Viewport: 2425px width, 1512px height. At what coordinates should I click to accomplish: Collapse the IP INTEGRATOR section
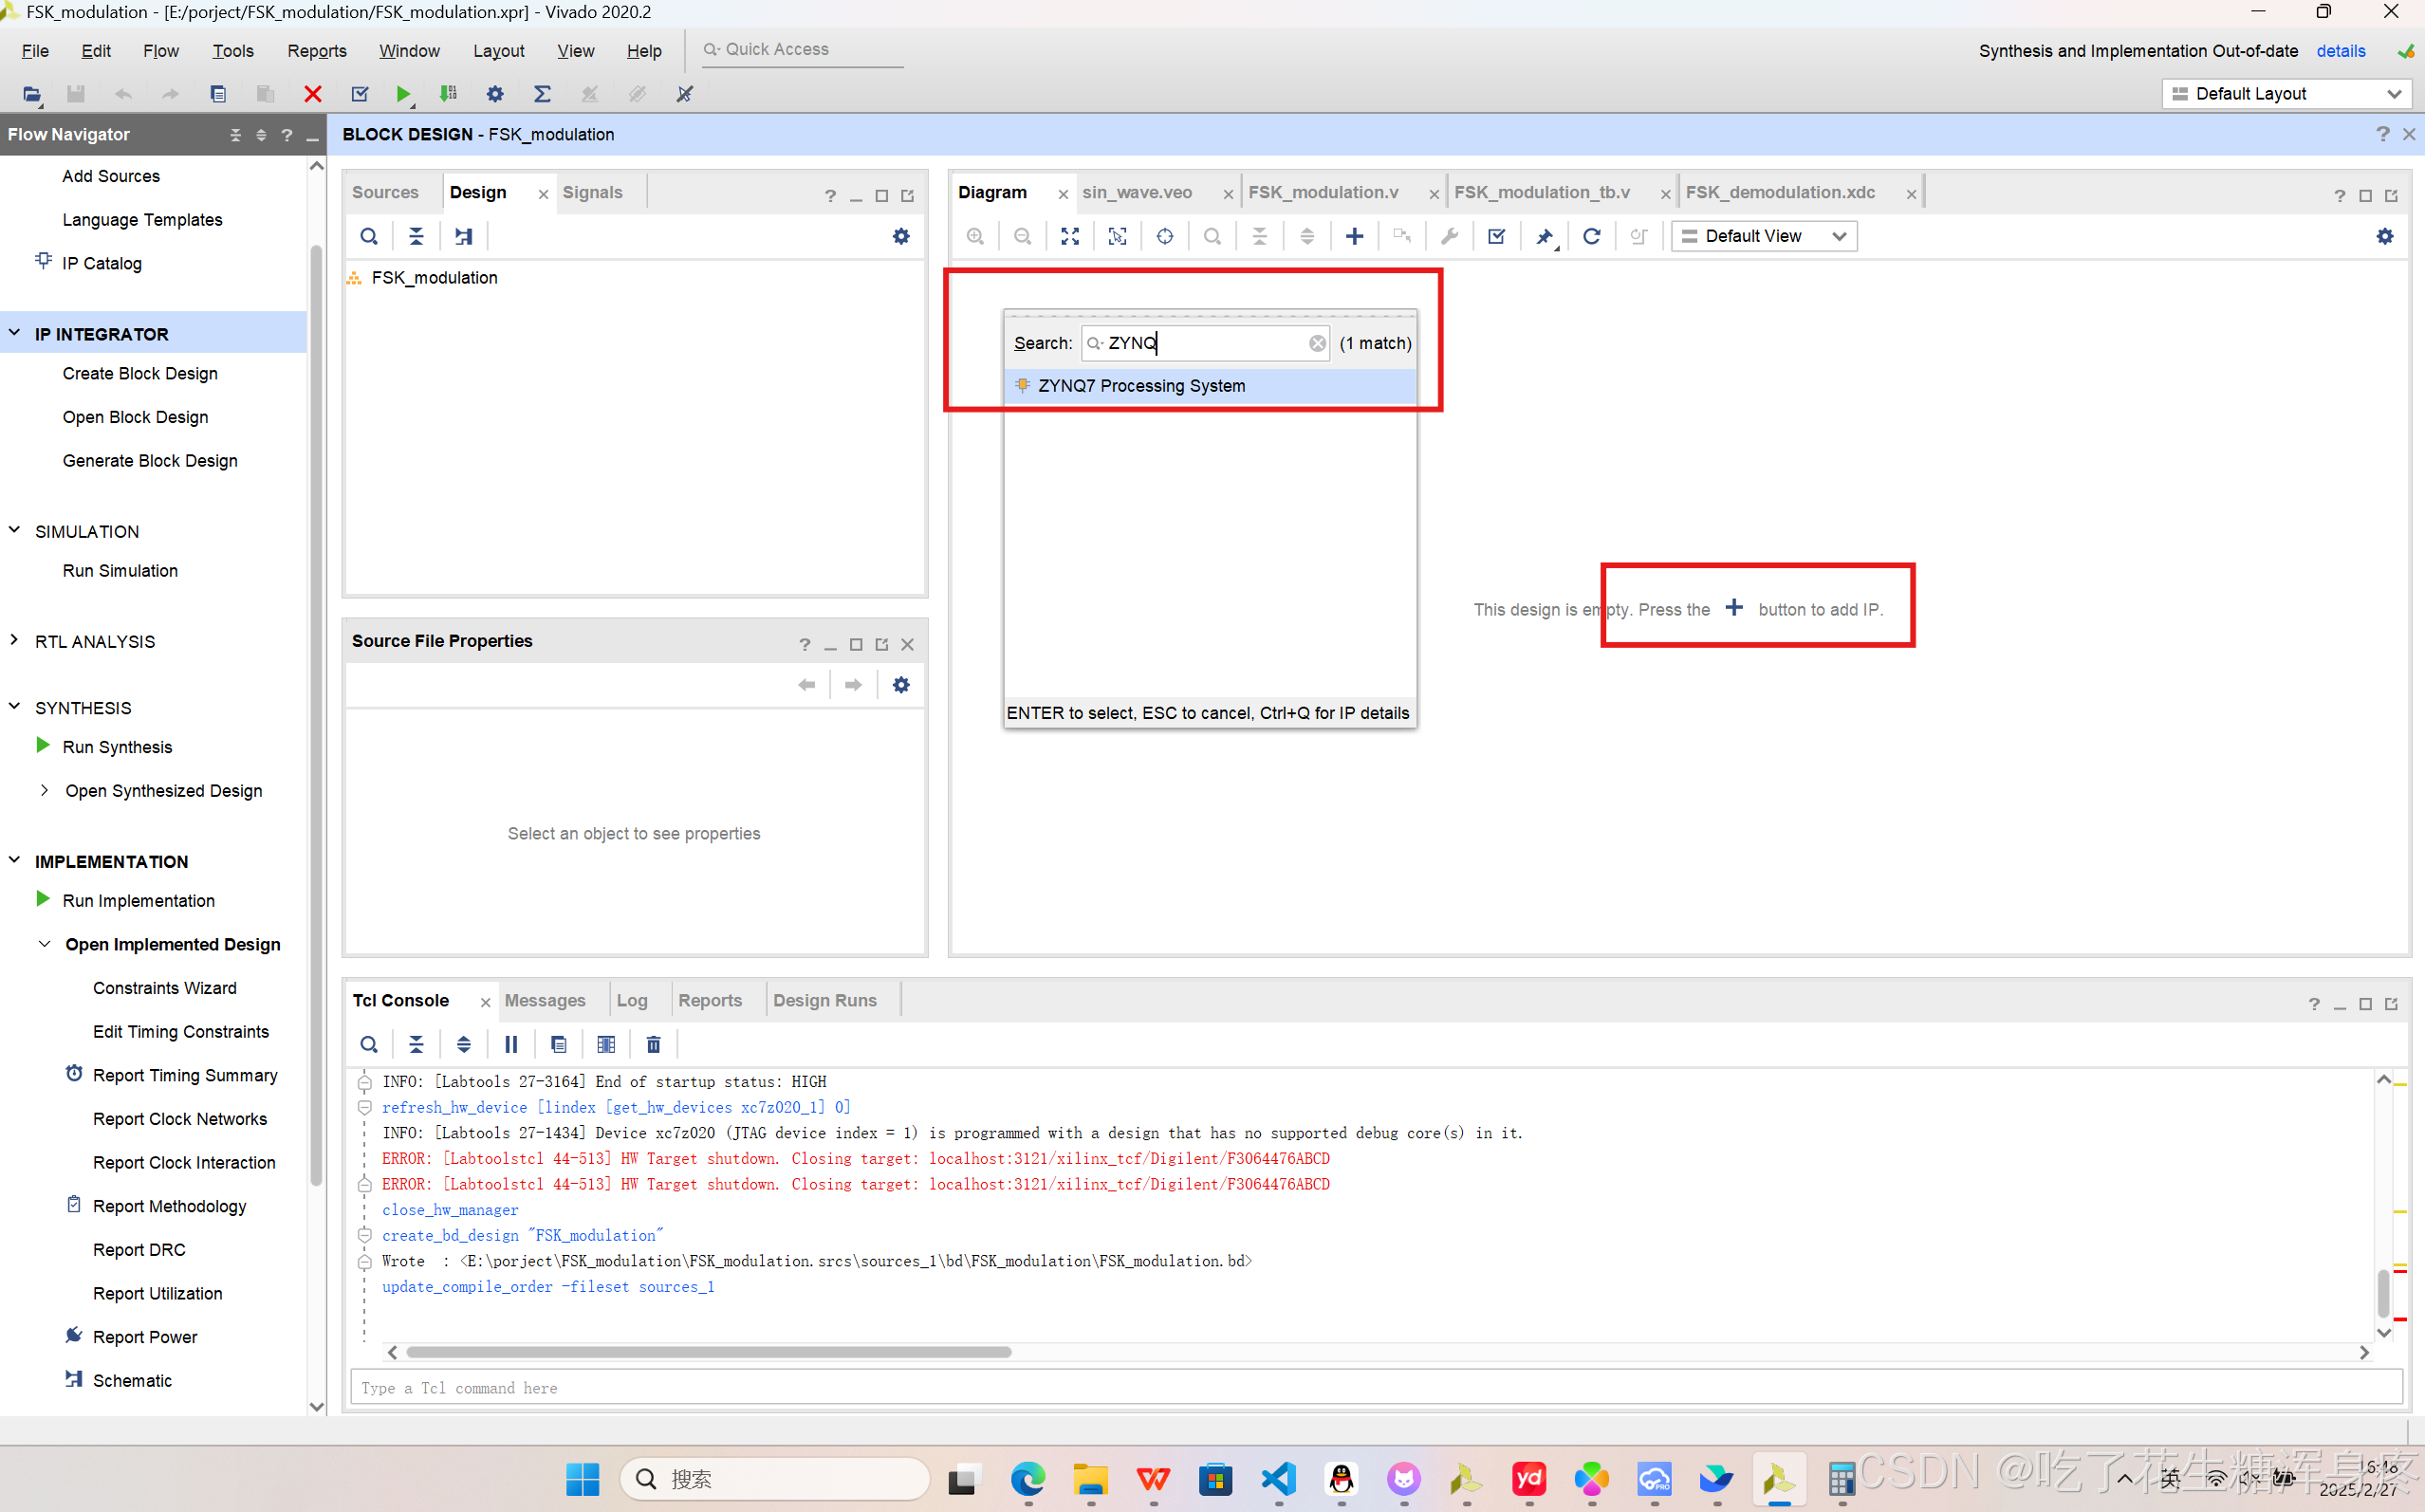15,333
